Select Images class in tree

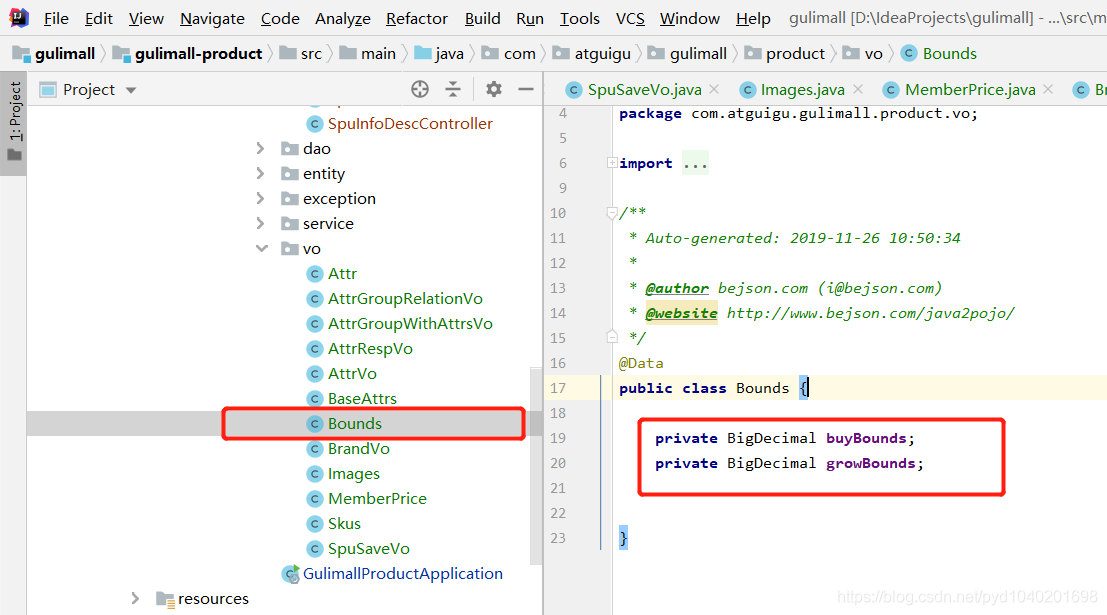pos(353,474)
